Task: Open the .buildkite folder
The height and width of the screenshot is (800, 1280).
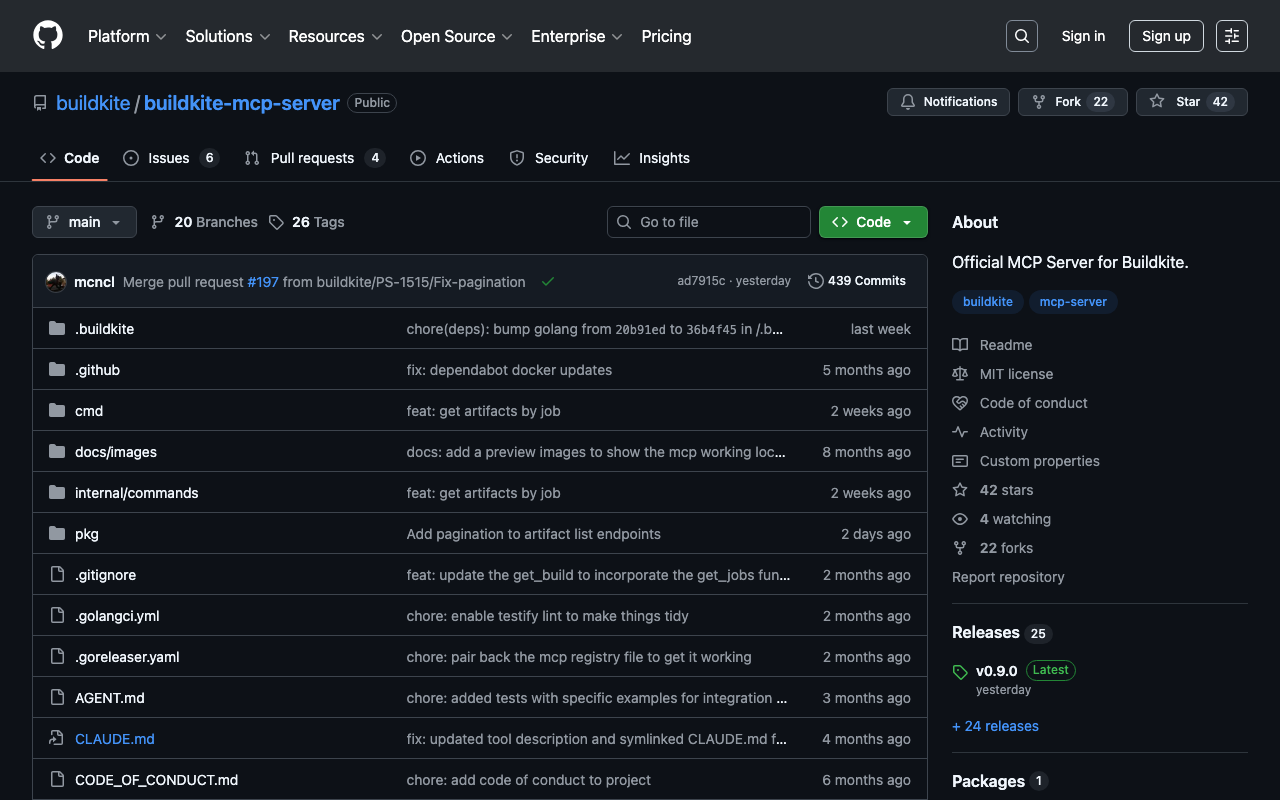Action: (104, 329)
